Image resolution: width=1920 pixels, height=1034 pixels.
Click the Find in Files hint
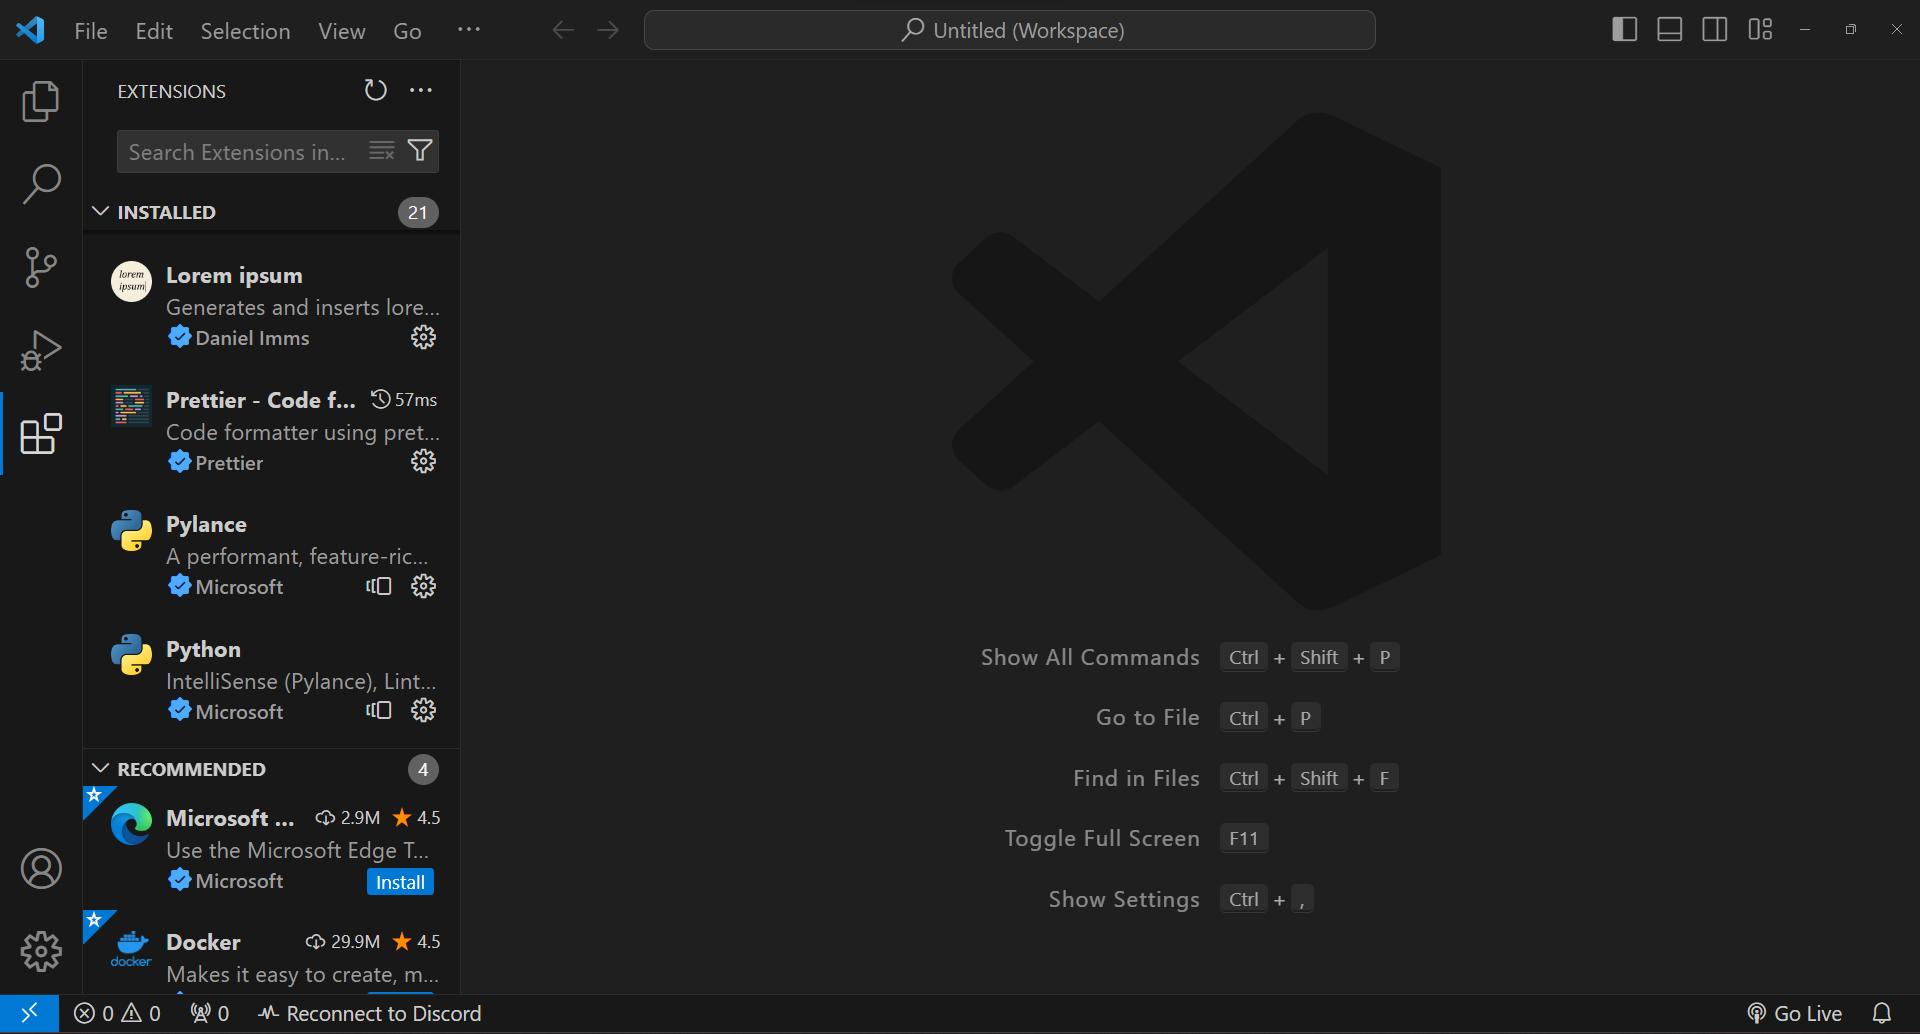[1235, 778]
